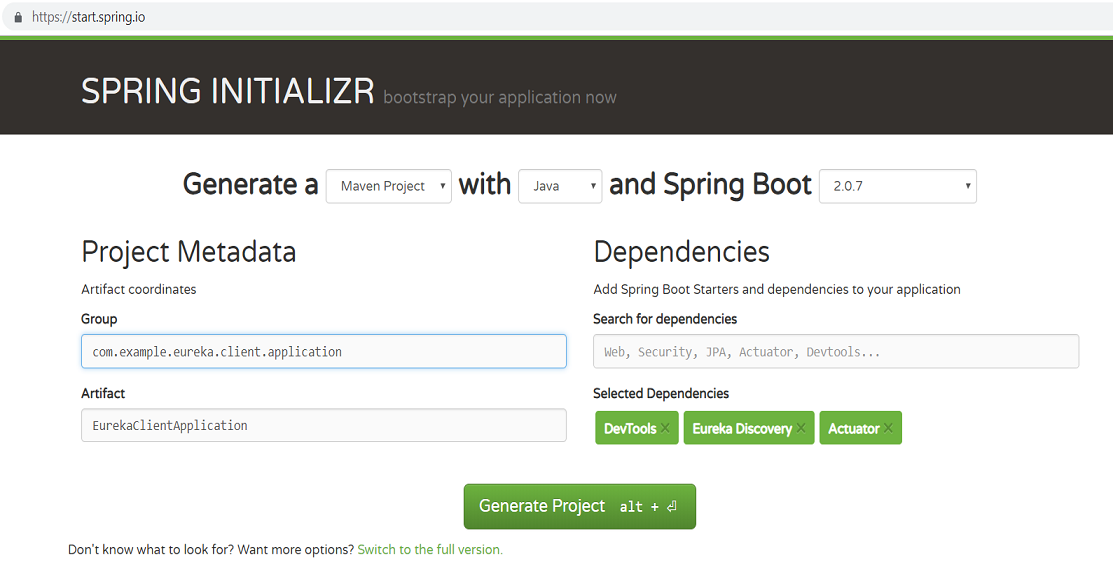Open the Java language dropdown
This screenshot has width=1113, height=563.
click(x=560, y=186)
